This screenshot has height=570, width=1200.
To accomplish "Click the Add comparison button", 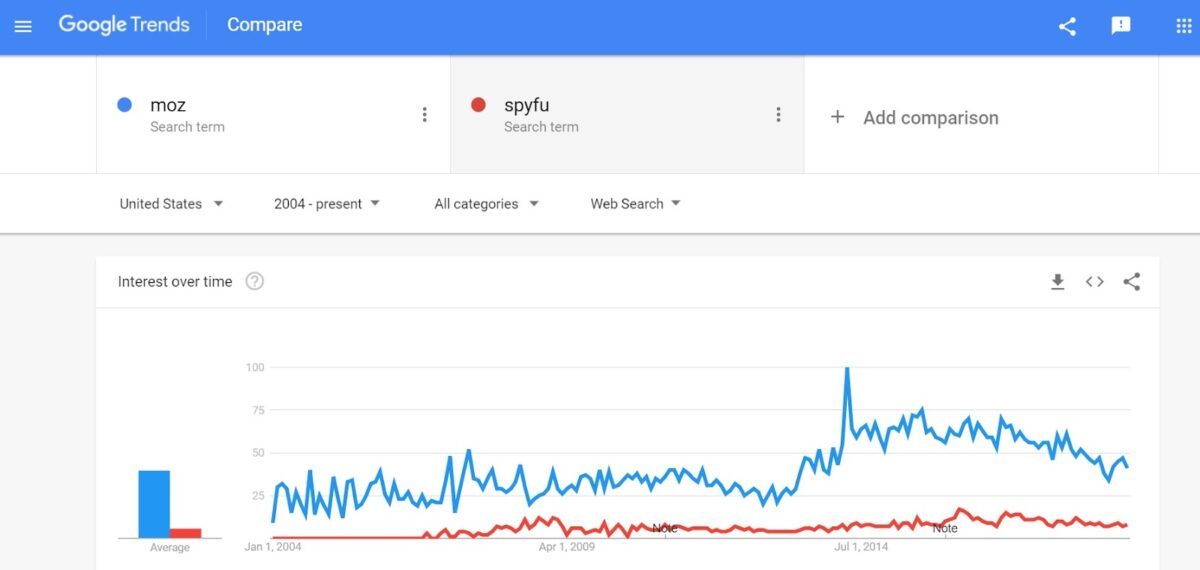I will click(915, 118).
